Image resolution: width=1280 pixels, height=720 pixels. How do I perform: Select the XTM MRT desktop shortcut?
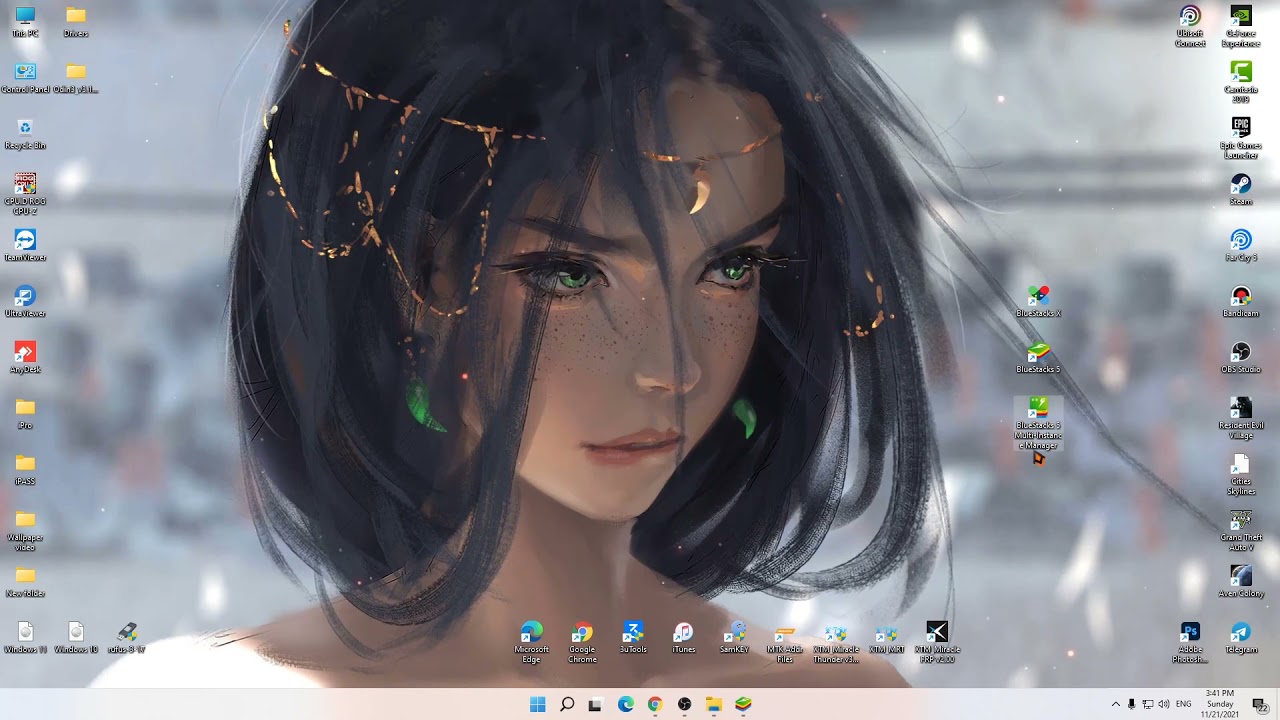886,638
